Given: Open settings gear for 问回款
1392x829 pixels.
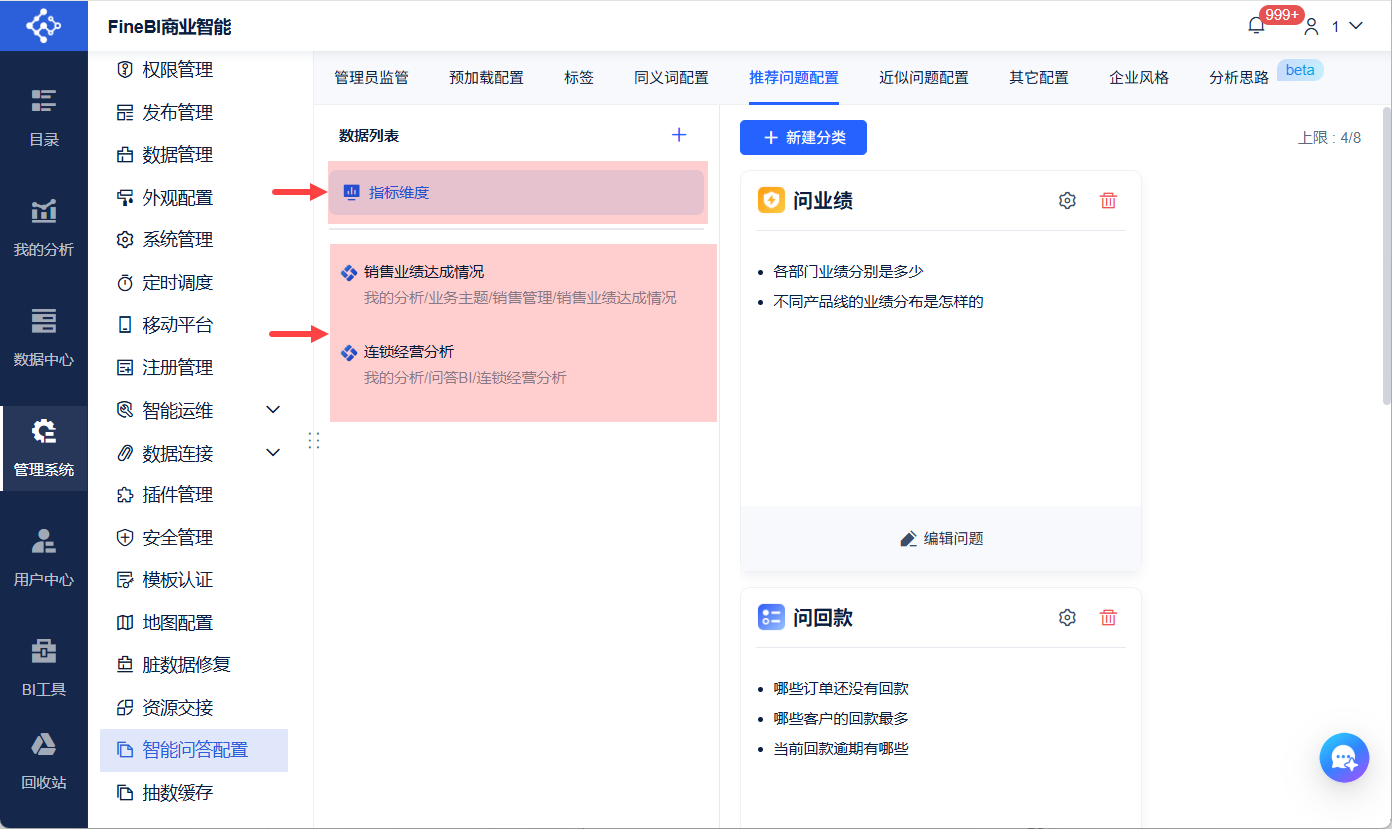Looking at the screenshot, I should (1067, 618).
